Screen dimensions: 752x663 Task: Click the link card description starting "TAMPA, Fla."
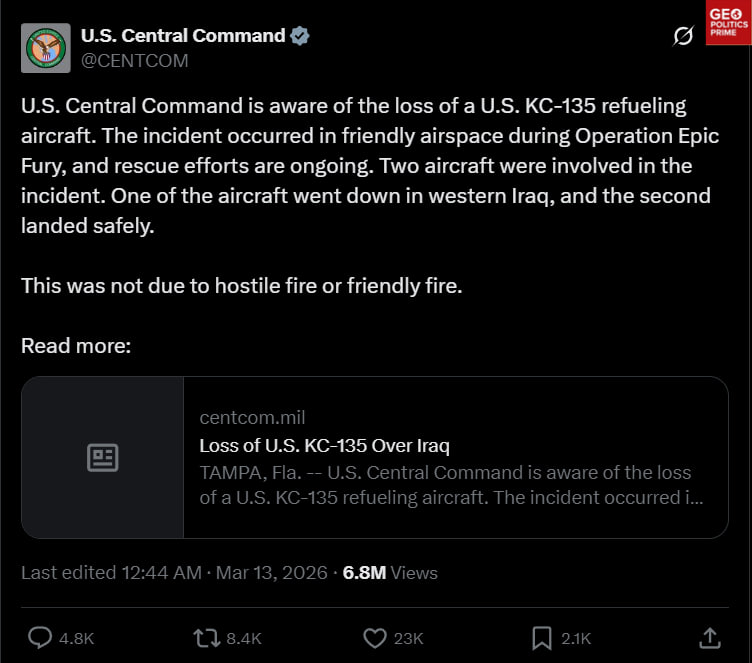click(x=450, y=484)
